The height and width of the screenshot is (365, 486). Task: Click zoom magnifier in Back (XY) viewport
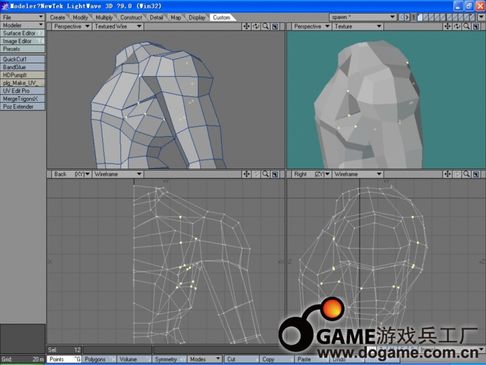(266, 174)
